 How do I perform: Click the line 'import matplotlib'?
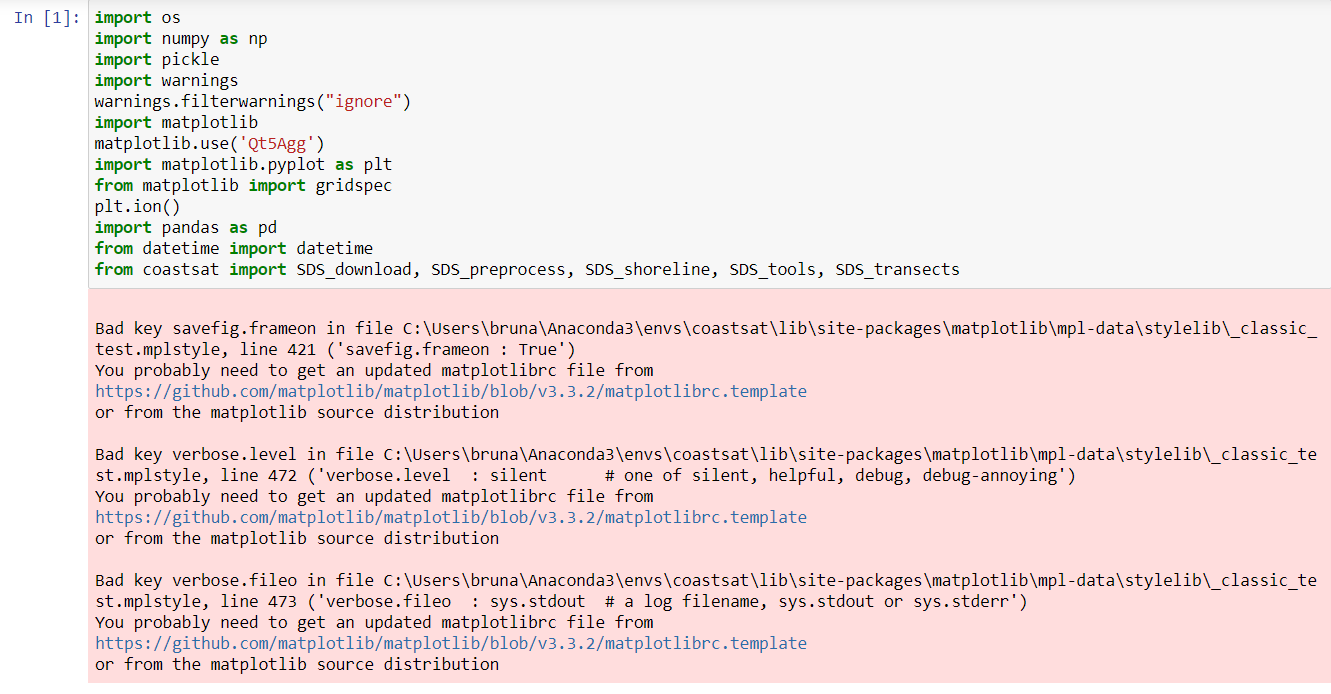(176, 123)
